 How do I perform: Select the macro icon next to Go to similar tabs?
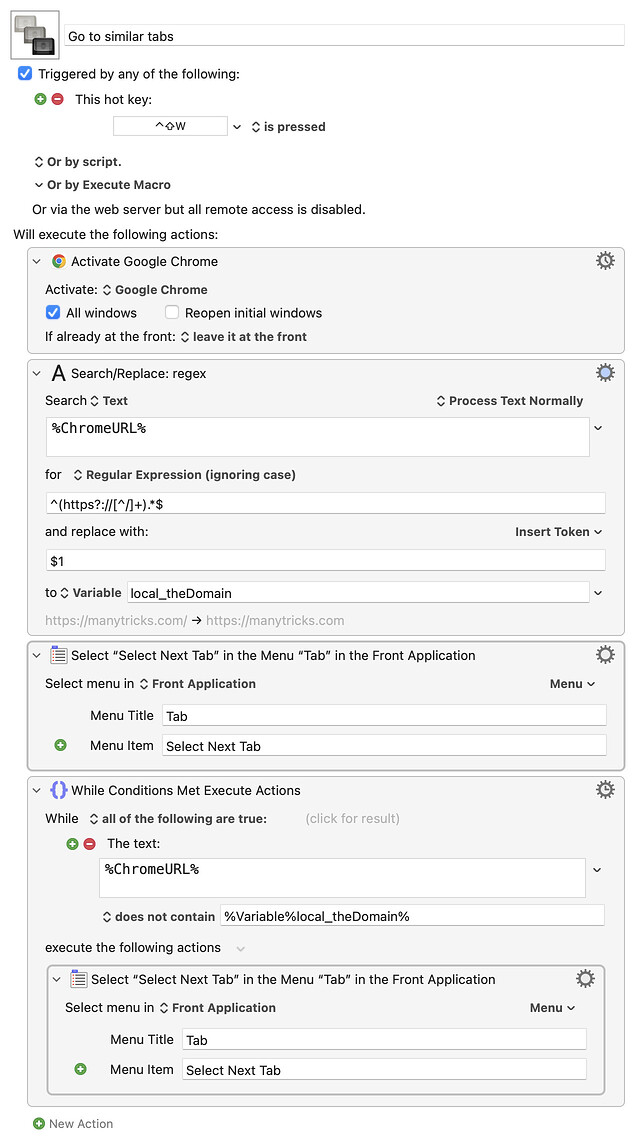[33, 33]
